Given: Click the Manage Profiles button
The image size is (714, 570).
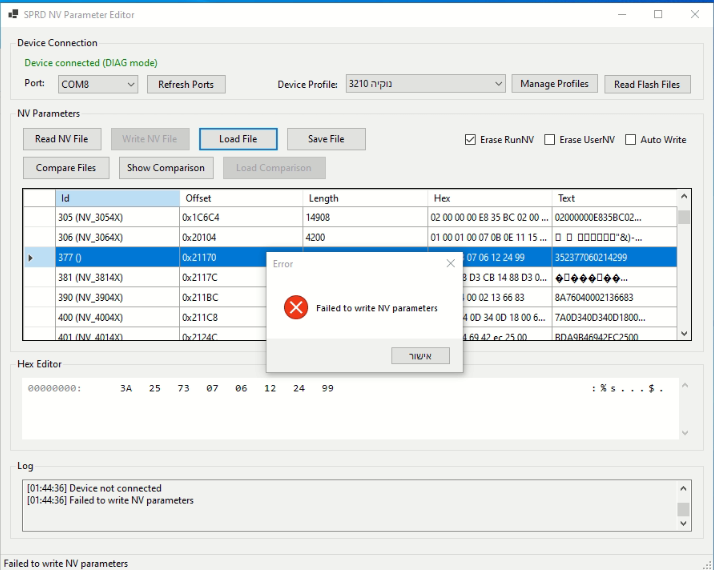Looking at the screenshot, I should pos(556,84).
